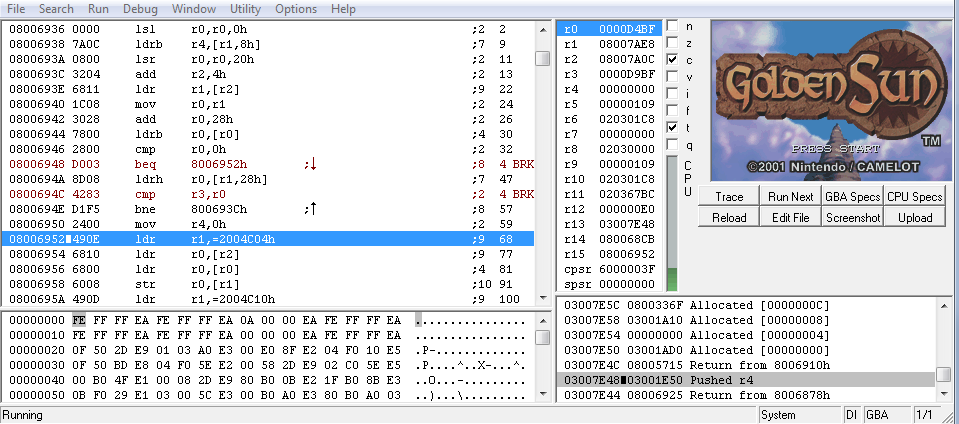Toggle the z flag checkbox
Image resolution: width=959 pixels, height=424 pixels.
672,43
